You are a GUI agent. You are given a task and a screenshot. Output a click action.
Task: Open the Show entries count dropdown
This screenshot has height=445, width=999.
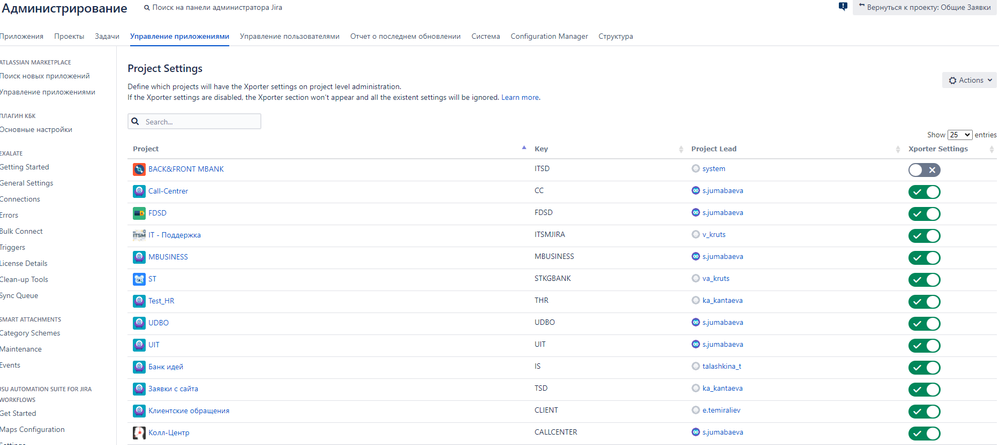click(x=960, y=135)
